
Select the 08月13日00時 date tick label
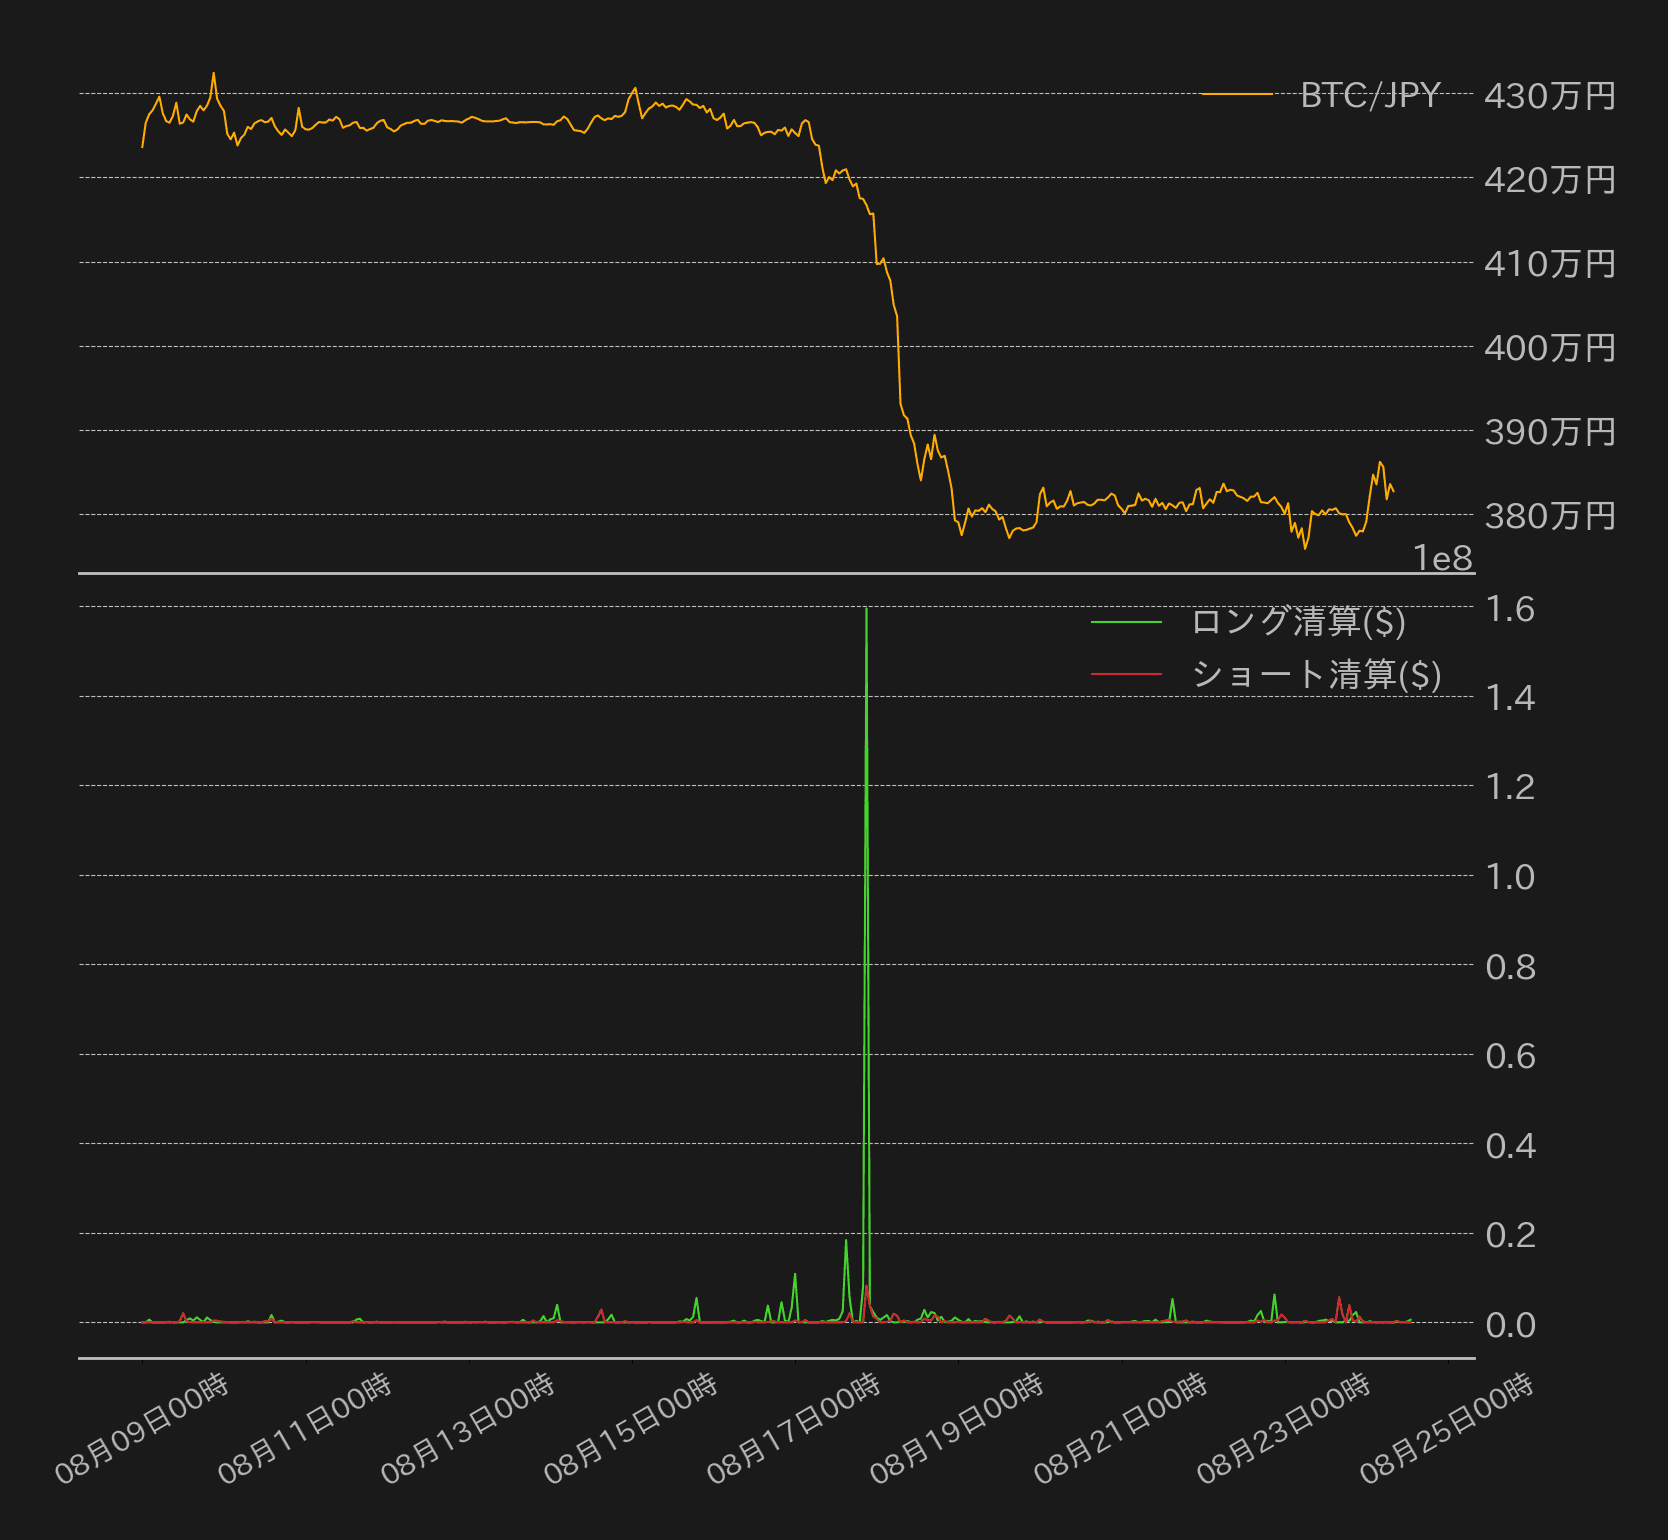[468, 1428]
